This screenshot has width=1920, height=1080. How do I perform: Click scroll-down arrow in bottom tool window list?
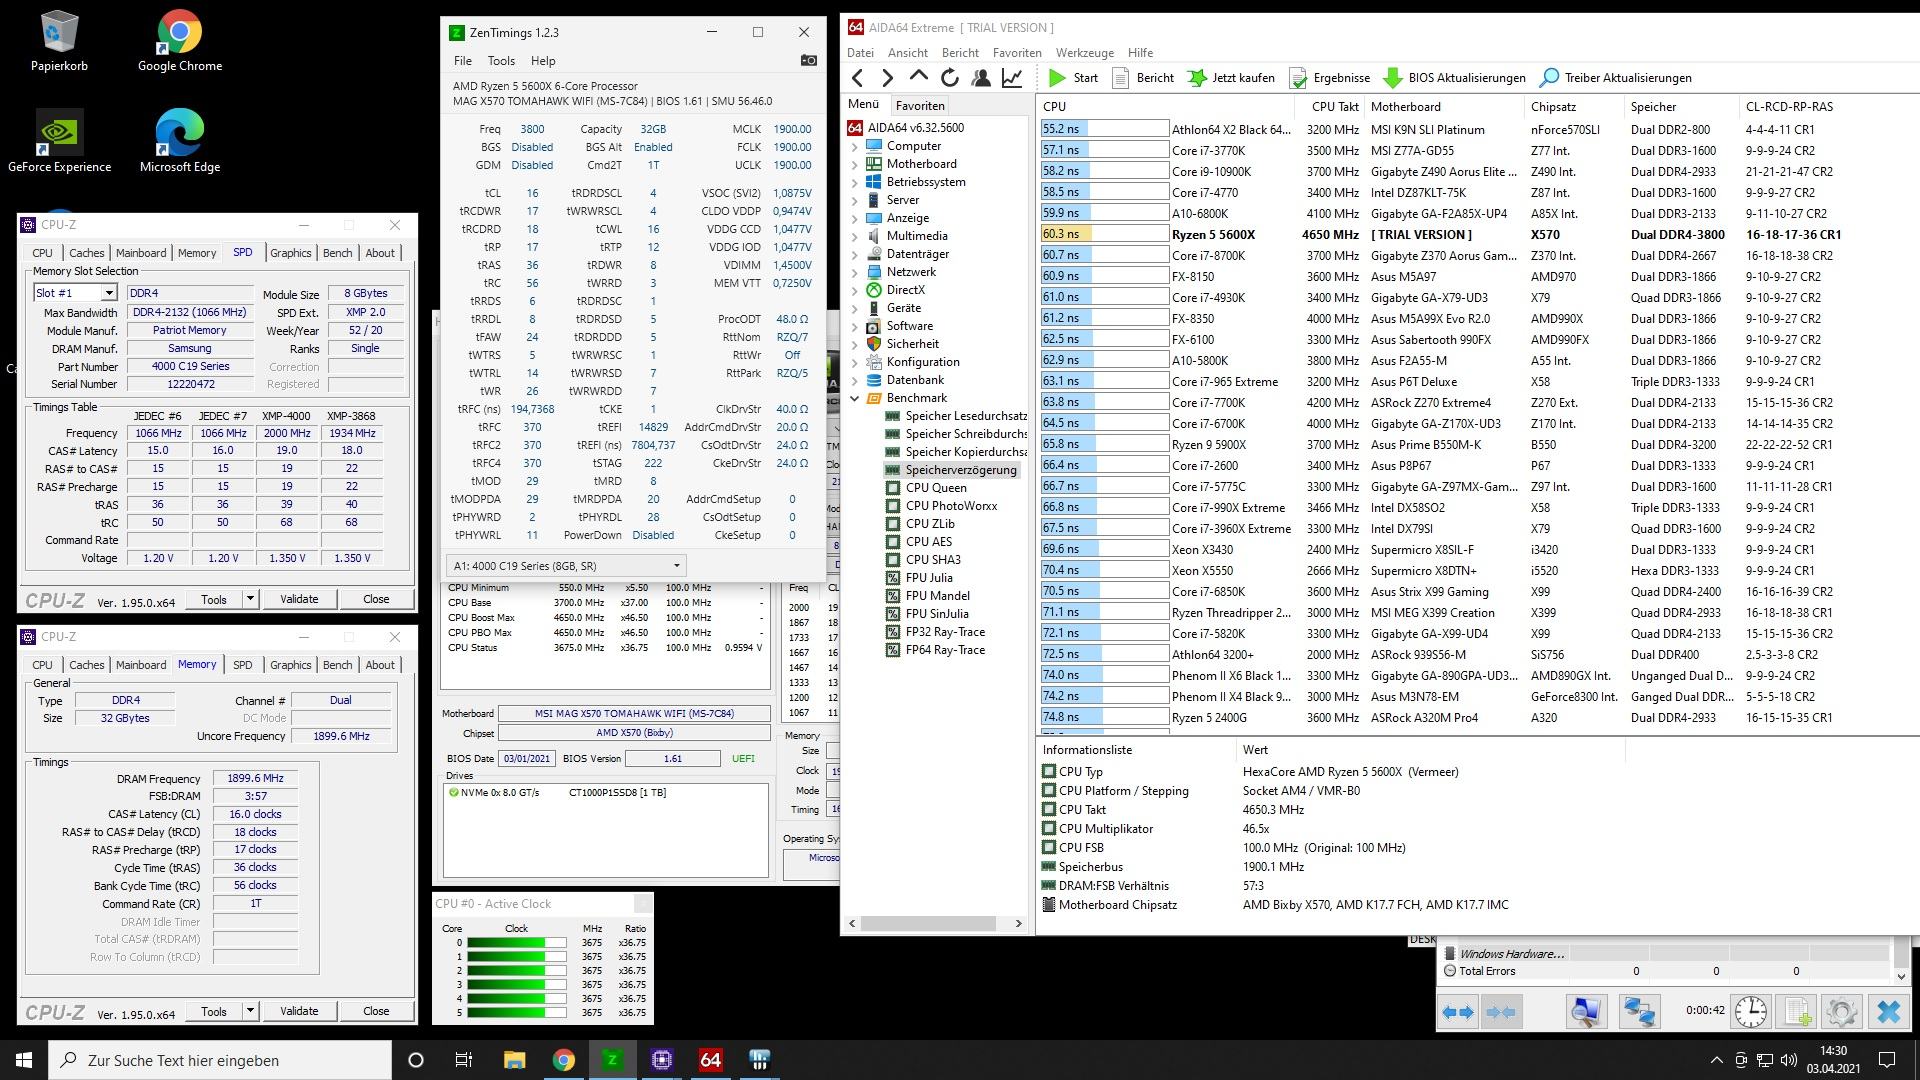tap(1901, 976)
